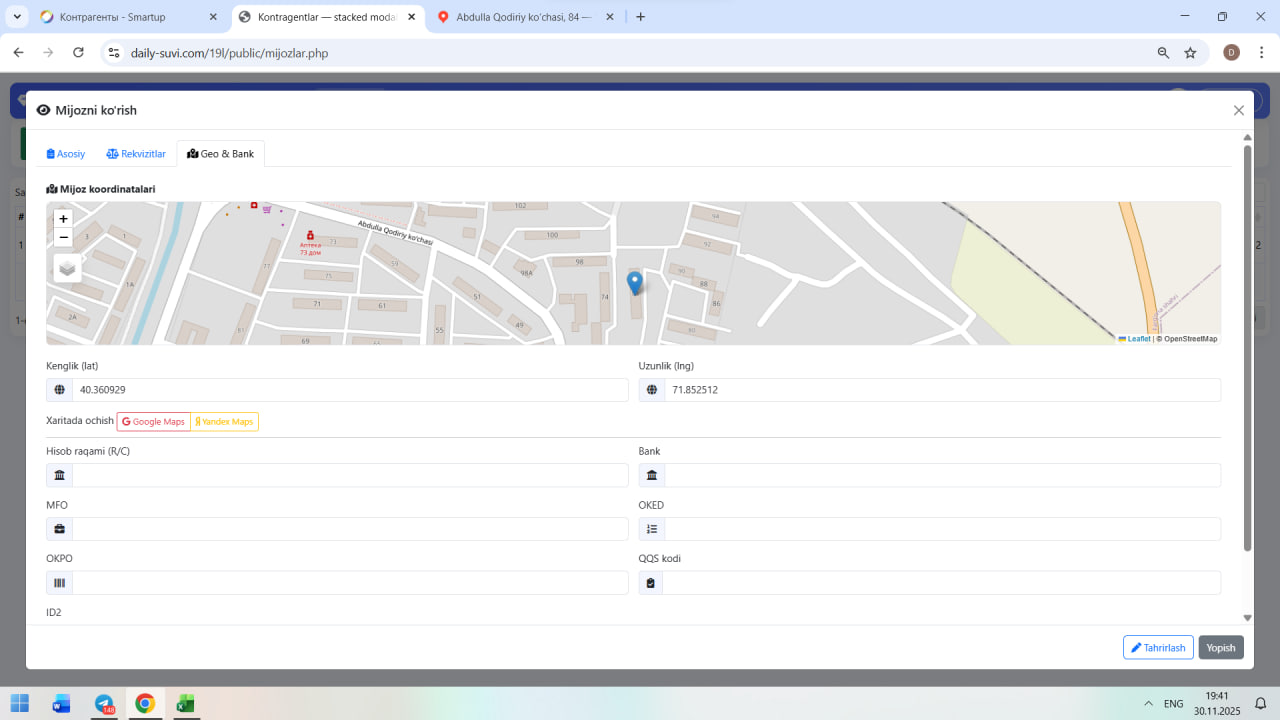The width and height of the screenshot is (1280, 720).
Task: Open Excel from the taskbar
Action: coord(185,703)
